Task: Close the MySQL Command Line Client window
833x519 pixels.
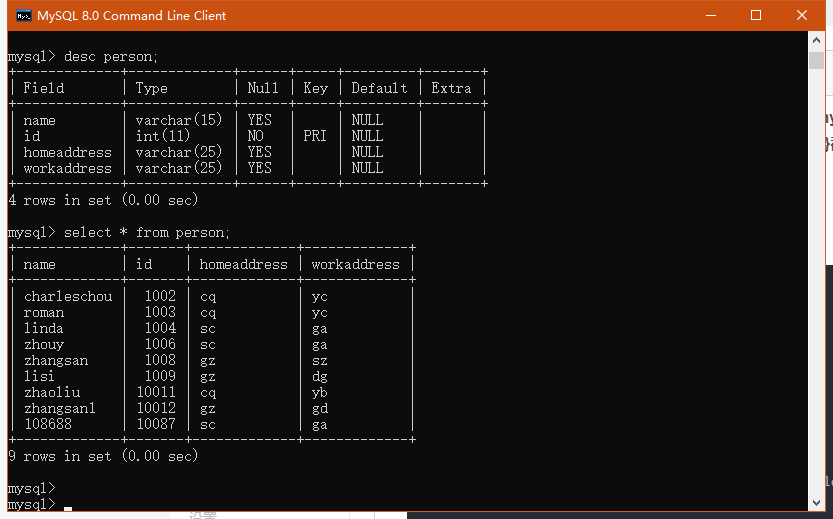Action: pyautogui.click(x=802, y=16)
